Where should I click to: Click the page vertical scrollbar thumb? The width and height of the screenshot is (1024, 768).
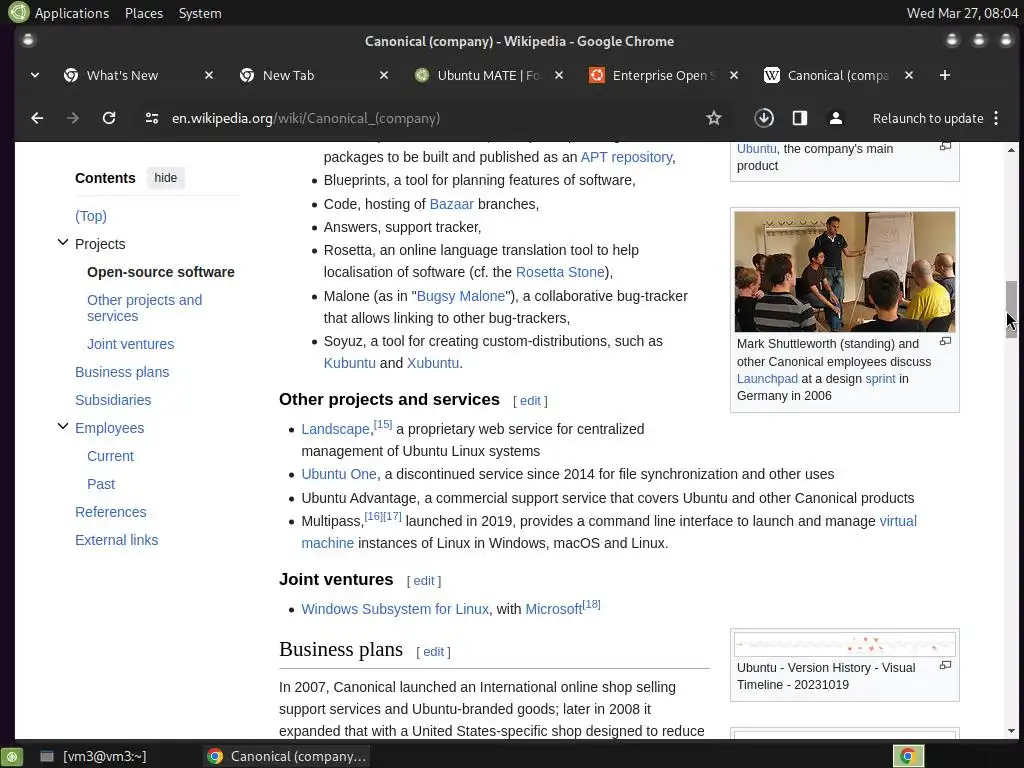tap(1011, 309)
